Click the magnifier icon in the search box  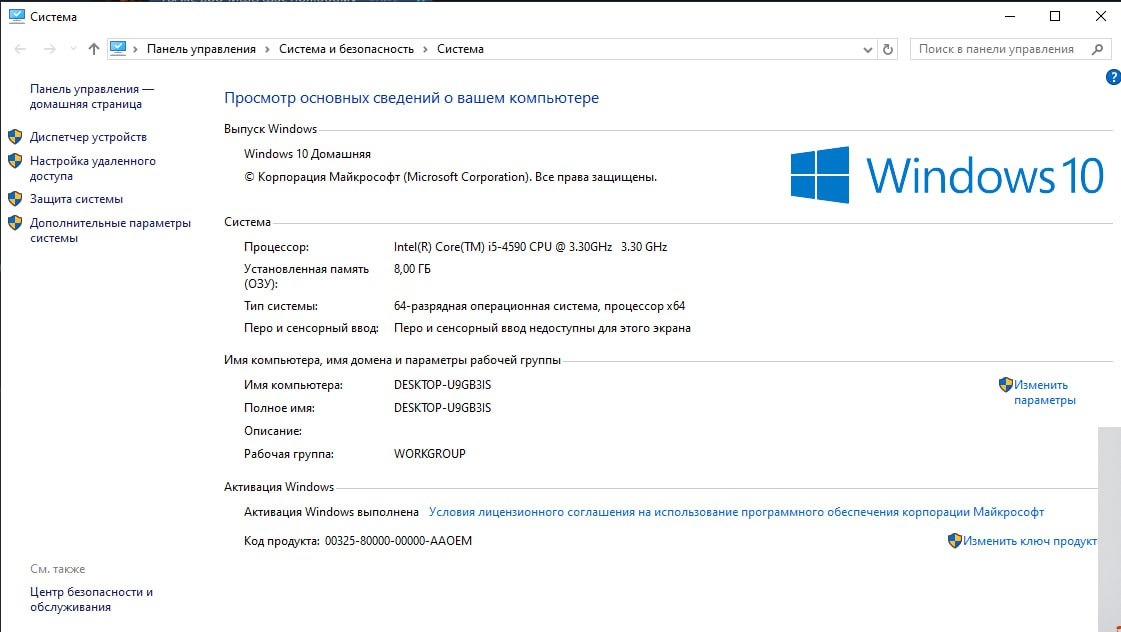point(1097,49)
